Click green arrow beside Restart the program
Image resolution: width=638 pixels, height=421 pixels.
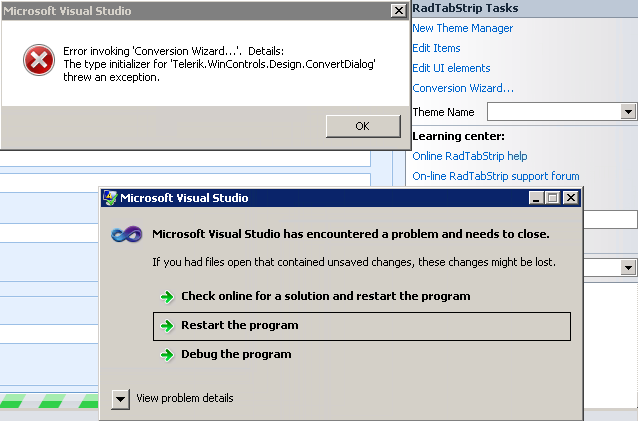pos(167,326)
